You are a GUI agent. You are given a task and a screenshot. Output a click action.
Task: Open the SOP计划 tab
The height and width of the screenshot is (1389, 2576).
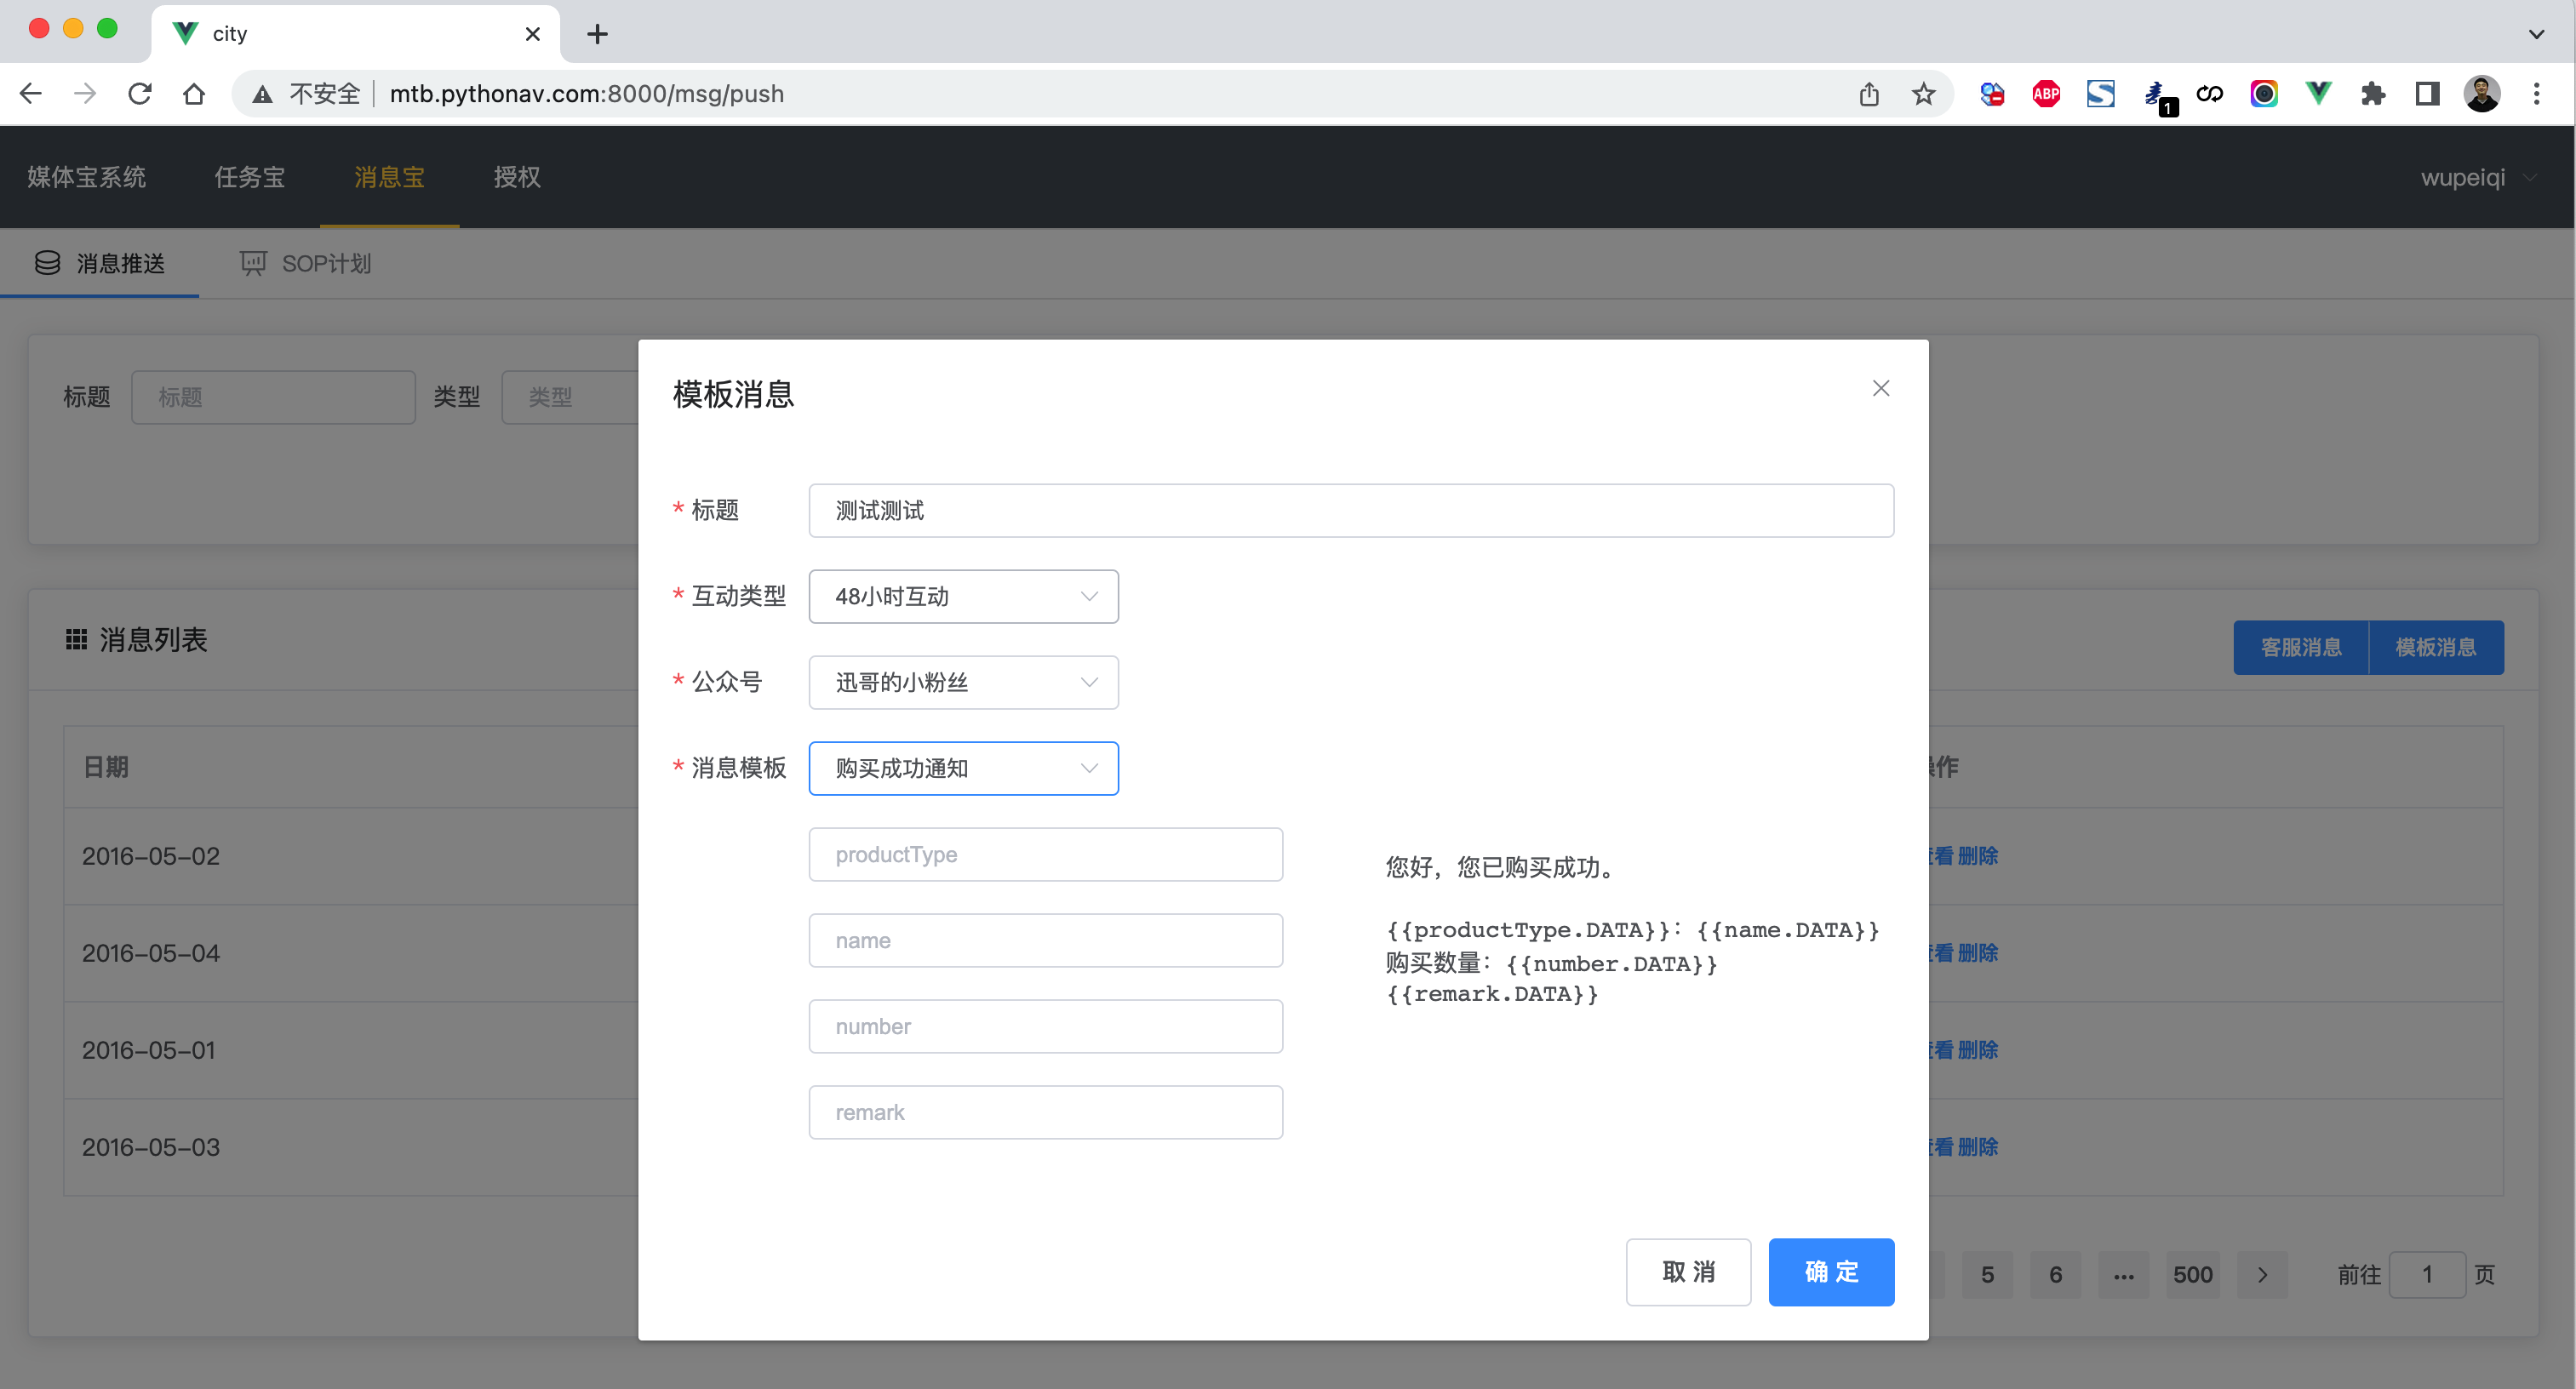pos(306,264)
